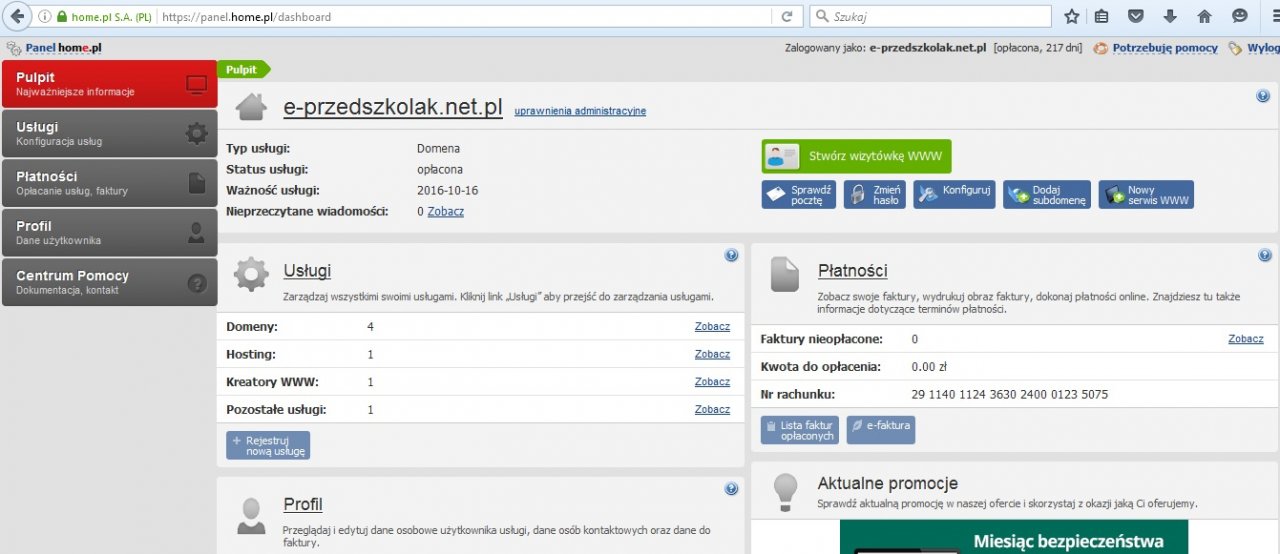Open help icon in Płatności panel
This screenshot has height=554, width=1280.
(x=1264, y=256)
